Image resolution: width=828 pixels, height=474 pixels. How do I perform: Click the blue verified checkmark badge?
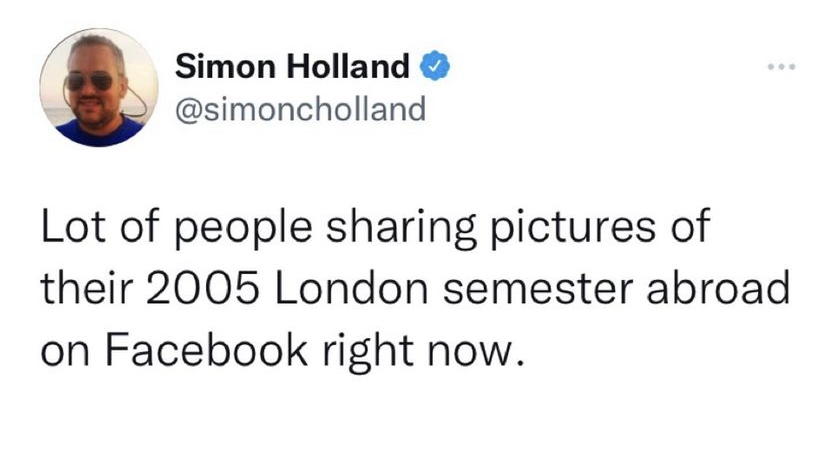432,68
